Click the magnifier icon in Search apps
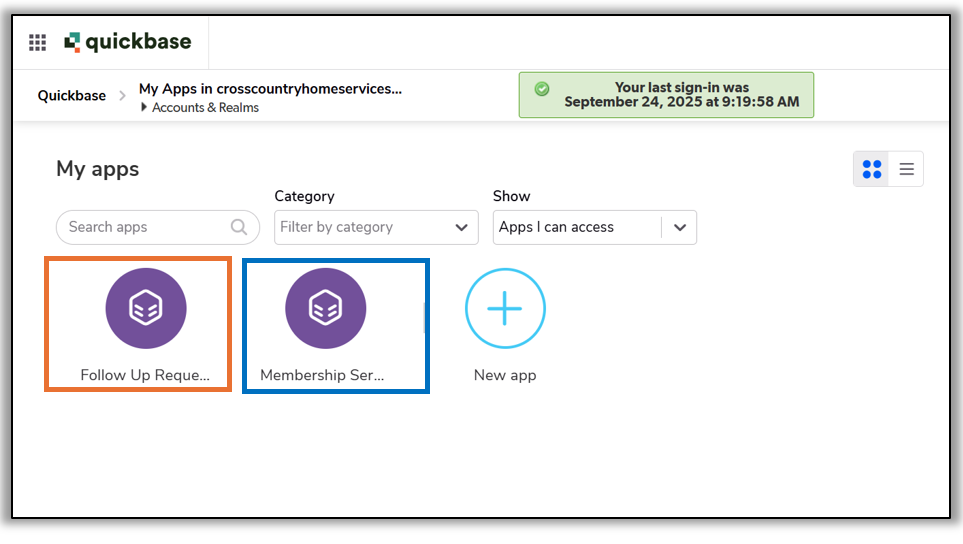 pyautogui.click(x=239, y=227)
